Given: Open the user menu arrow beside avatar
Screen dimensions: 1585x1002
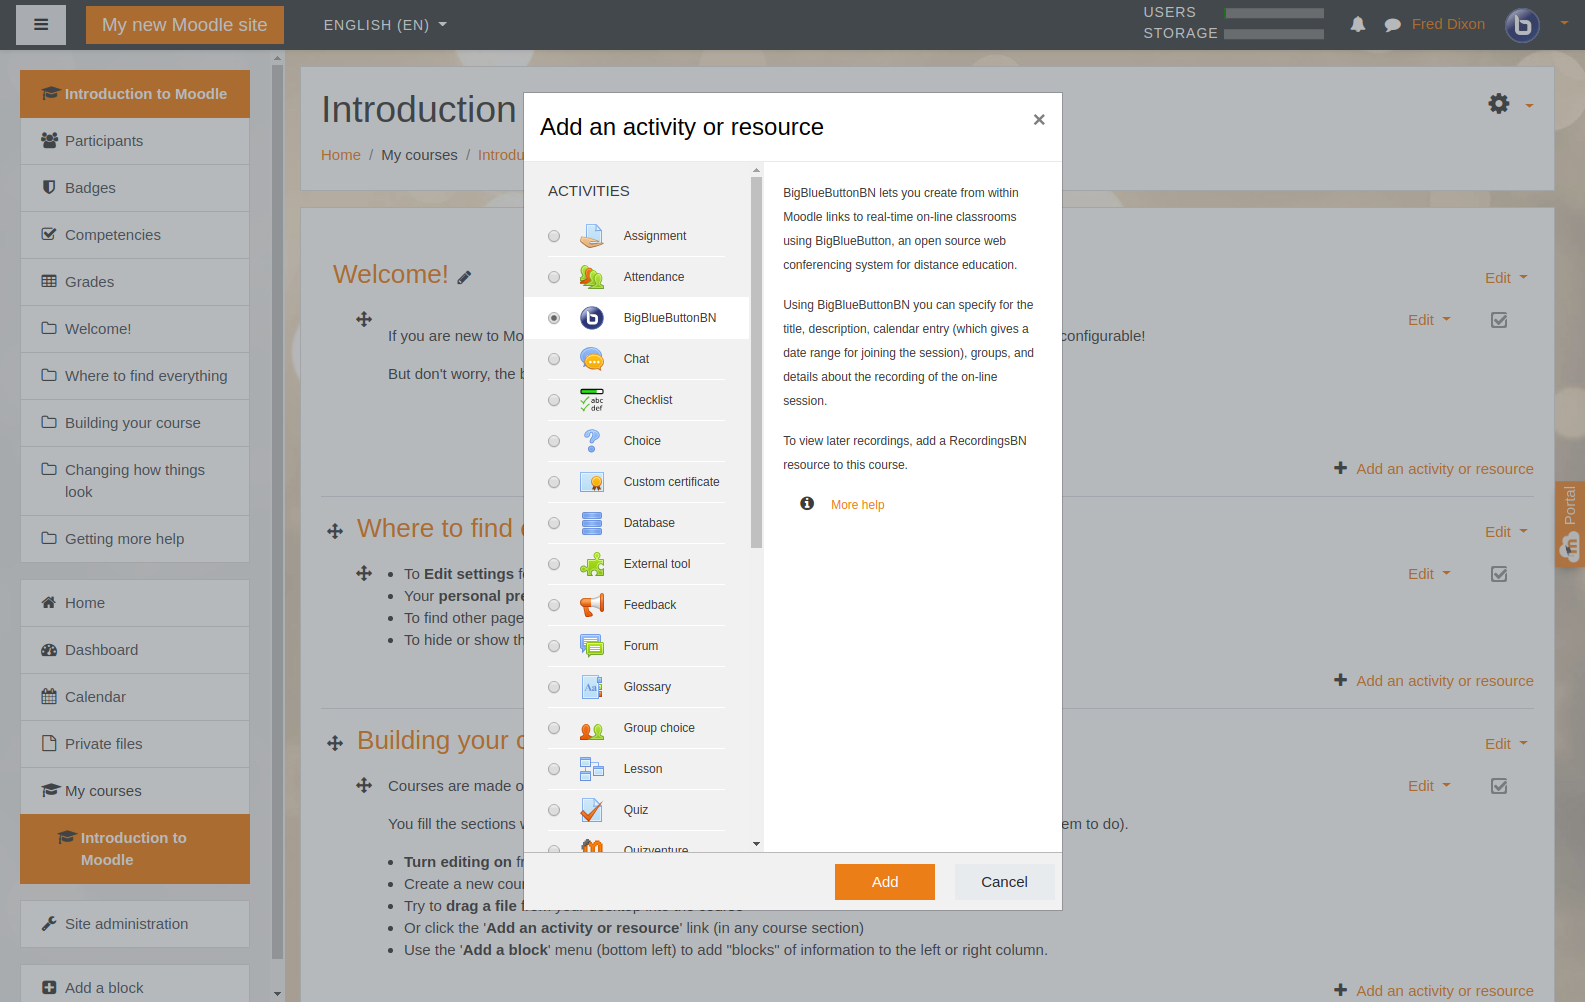Looking at the screenshot, I should pos(1564,24).
